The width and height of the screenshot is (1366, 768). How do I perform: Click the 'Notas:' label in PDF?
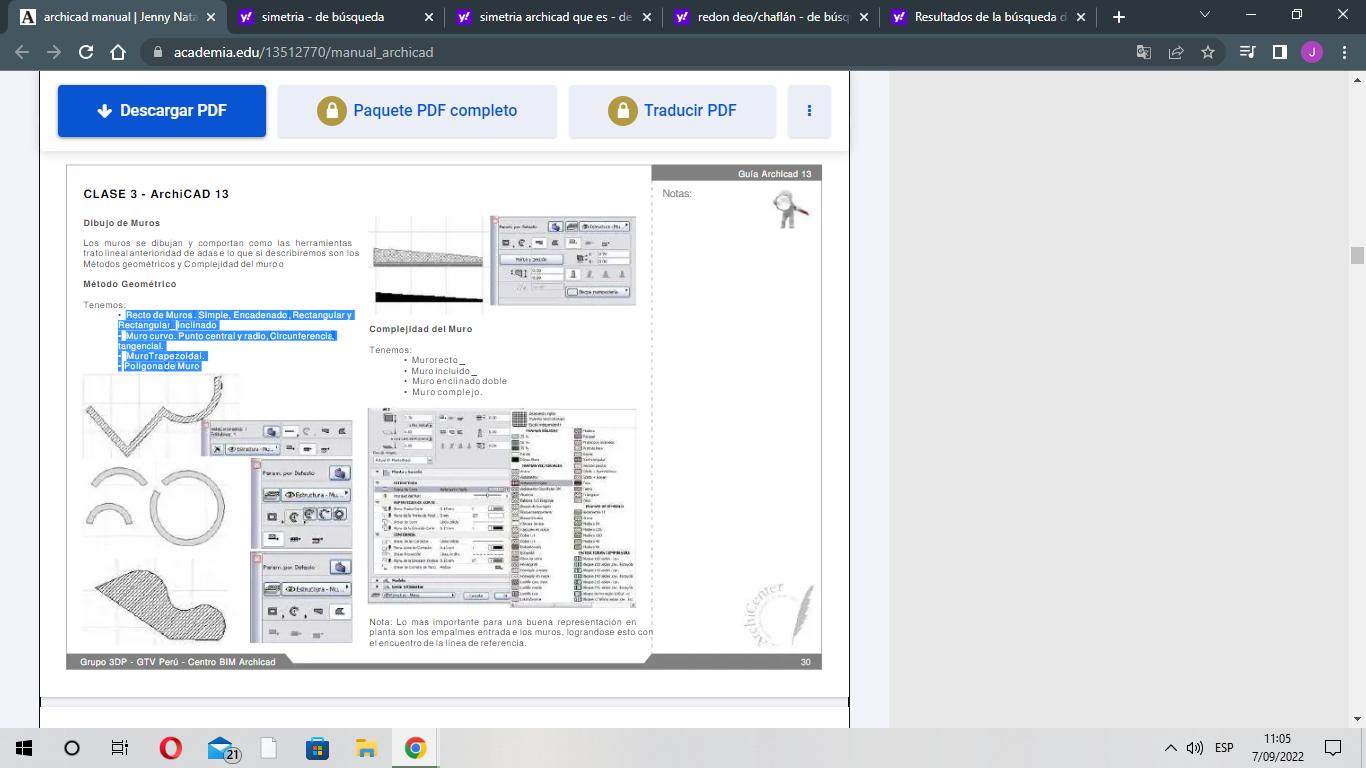677,194
